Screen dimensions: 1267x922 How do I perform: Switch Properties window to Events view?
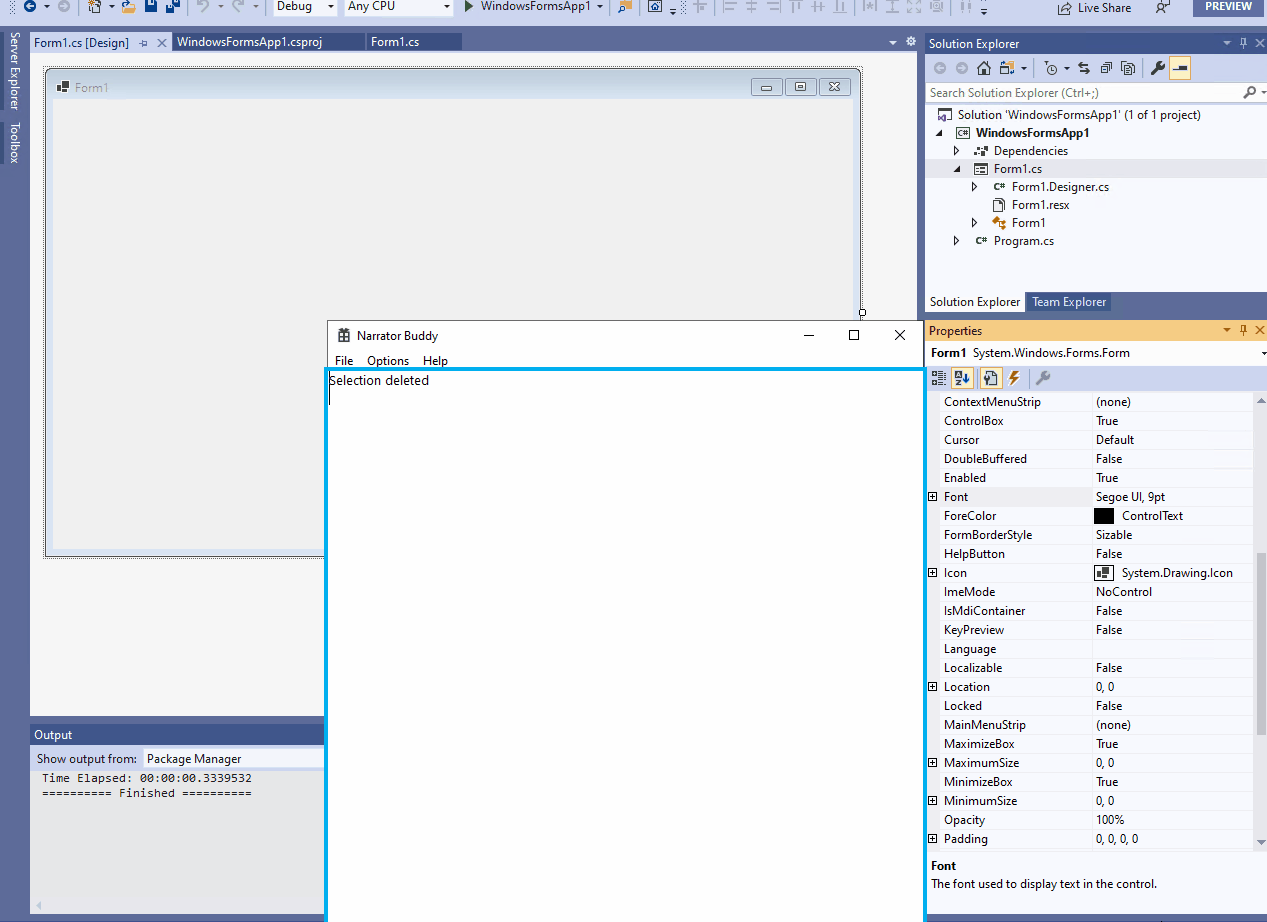click(1013, 378)
